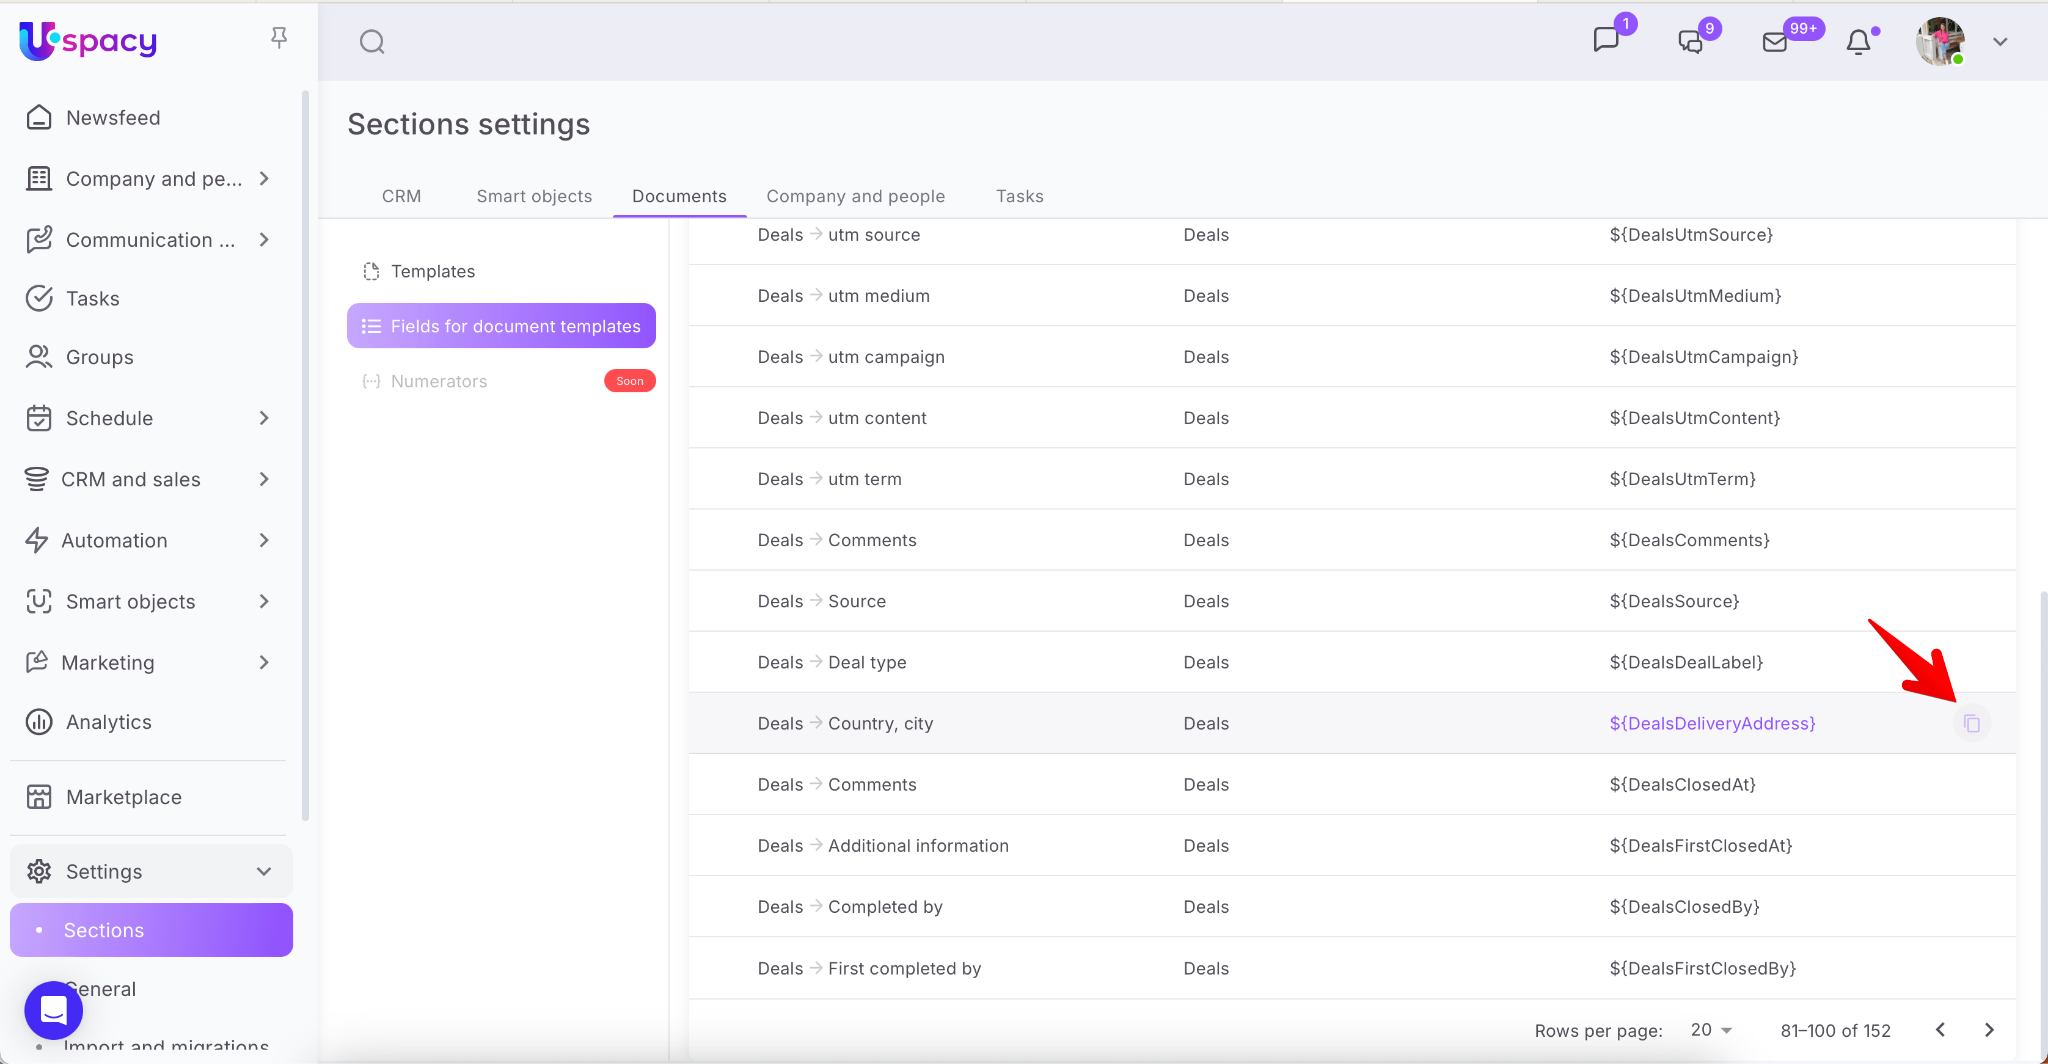The width and height of the screenshot is (2048, 1064).
Task: Open the notifications bell icon
Action: click(1858, 42)
